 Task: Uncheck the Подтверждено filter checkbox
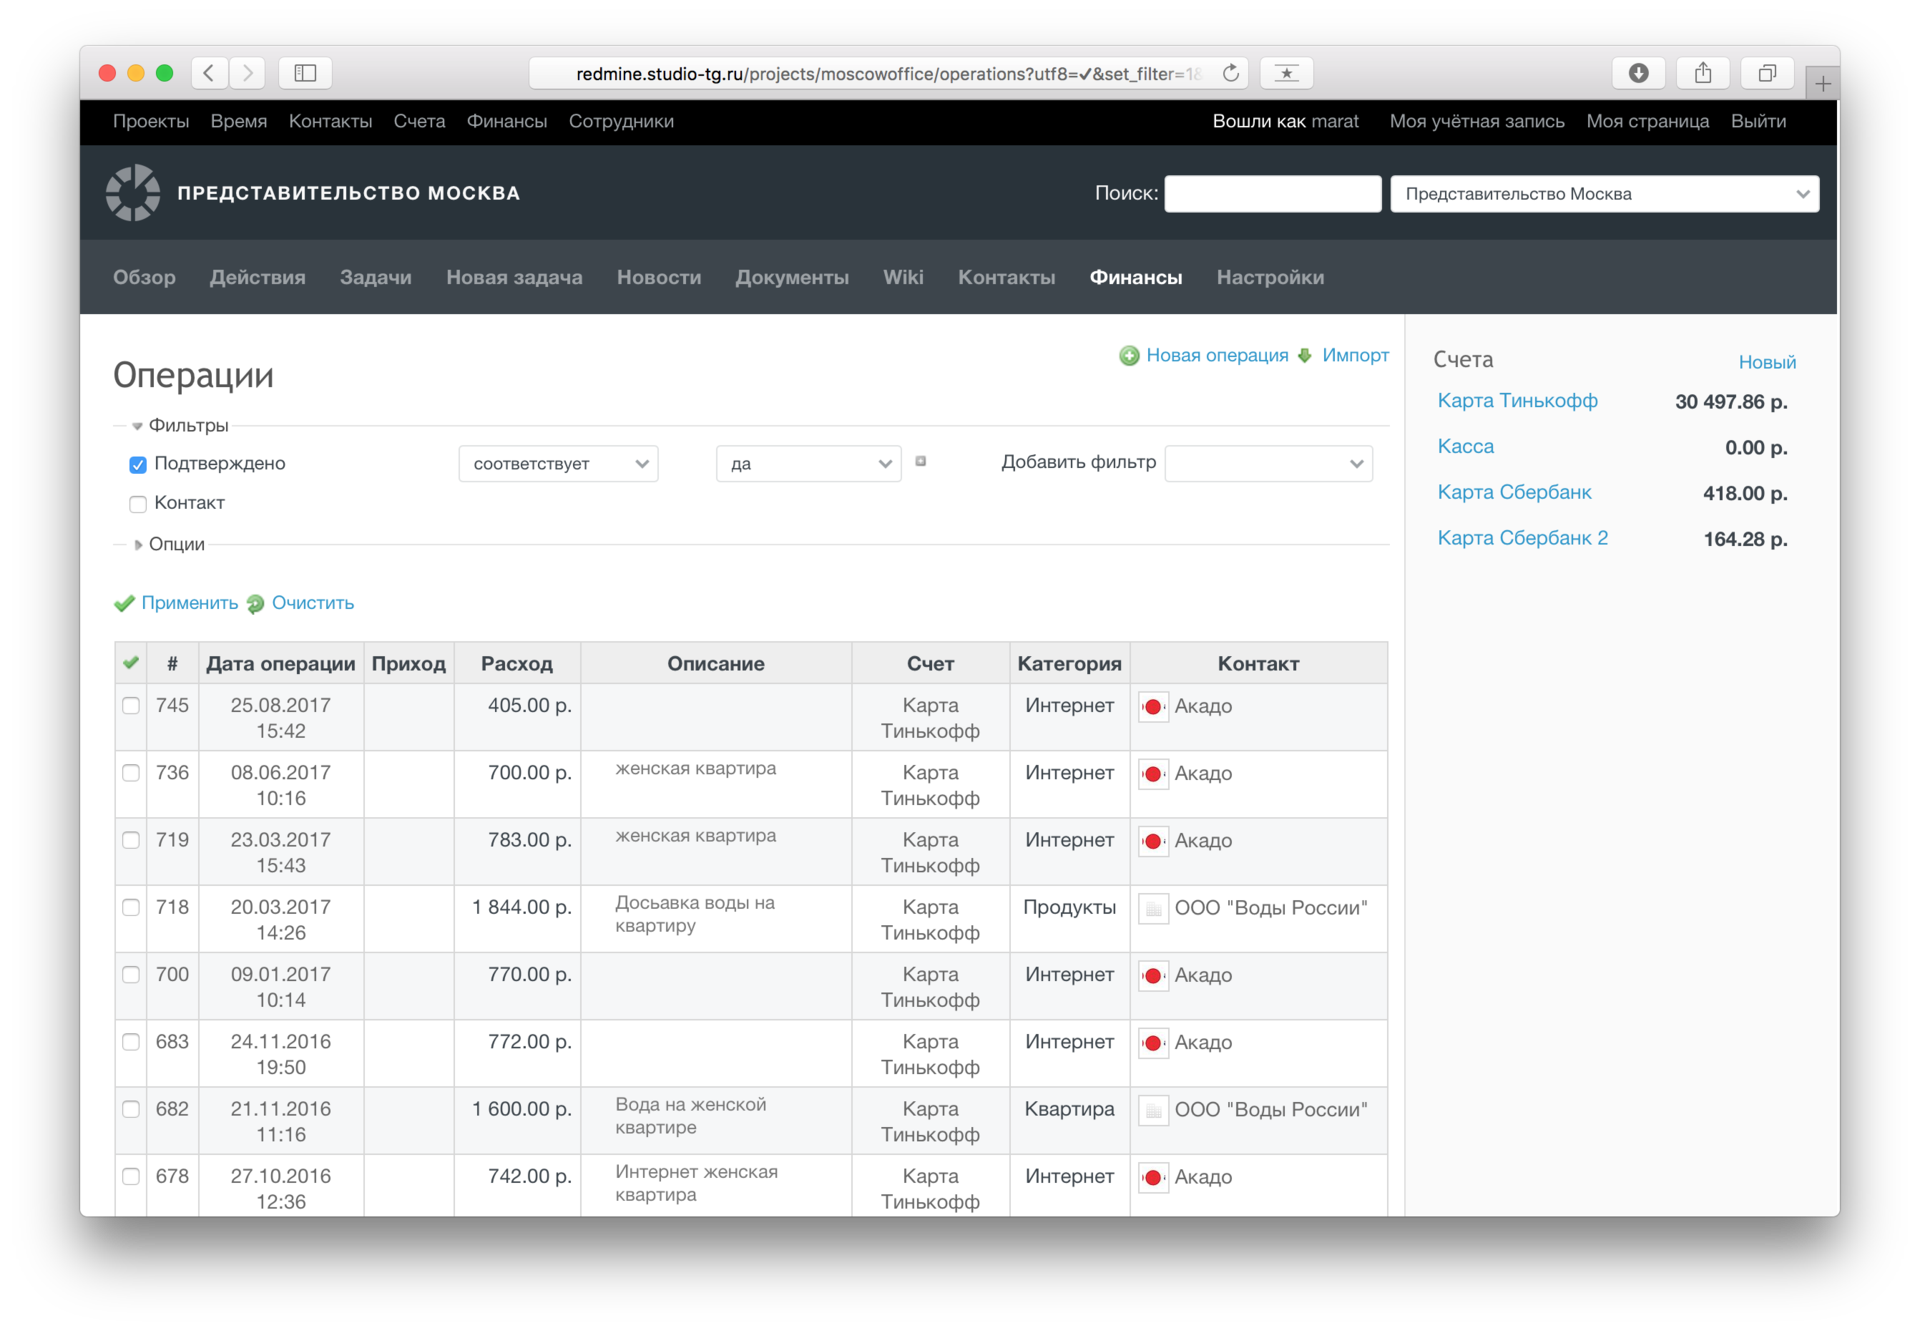pos(138,464)
